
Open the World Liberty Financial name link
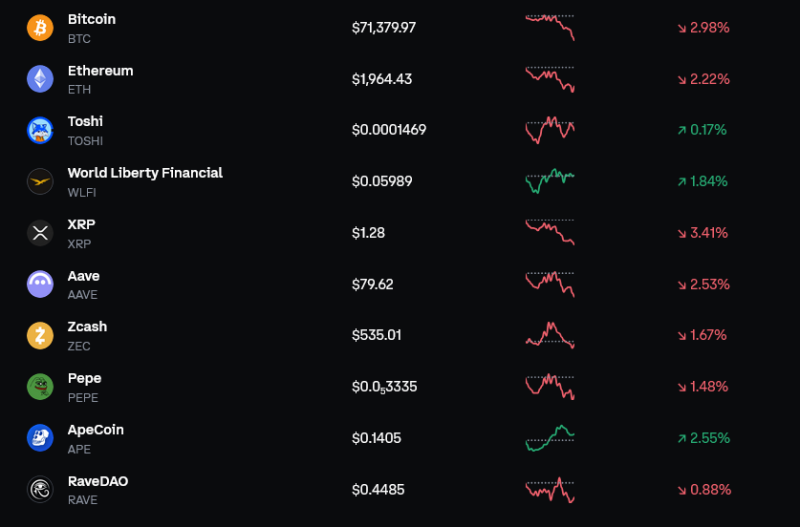[145, 173]
